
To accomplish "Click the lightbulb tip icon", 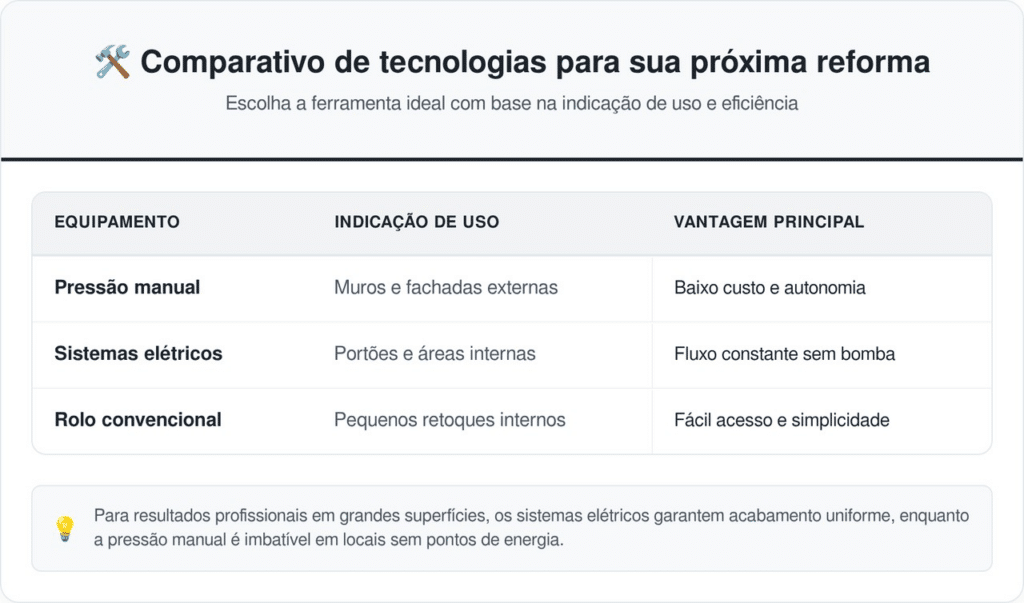I will (x=65, y=529).
